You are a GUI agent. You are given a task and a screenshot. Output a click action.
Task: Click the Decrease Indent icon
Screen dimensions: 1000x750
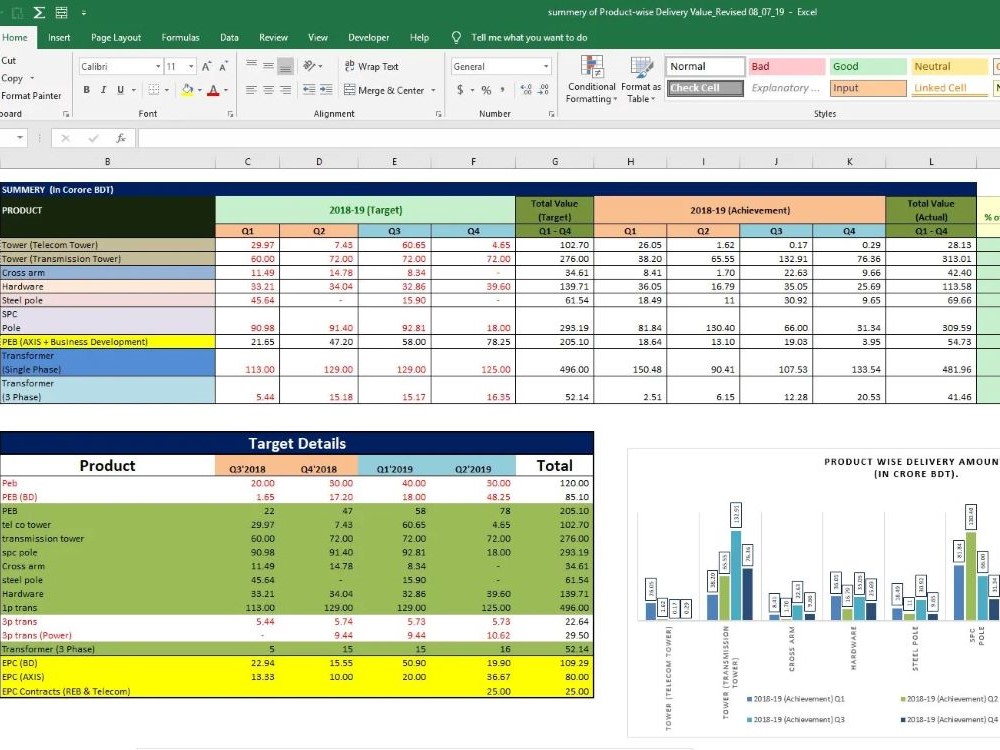coord(309,90)
